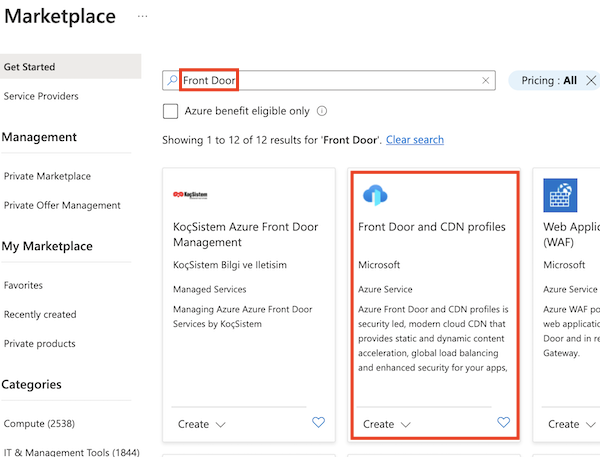Open Service Providers section

41,96
